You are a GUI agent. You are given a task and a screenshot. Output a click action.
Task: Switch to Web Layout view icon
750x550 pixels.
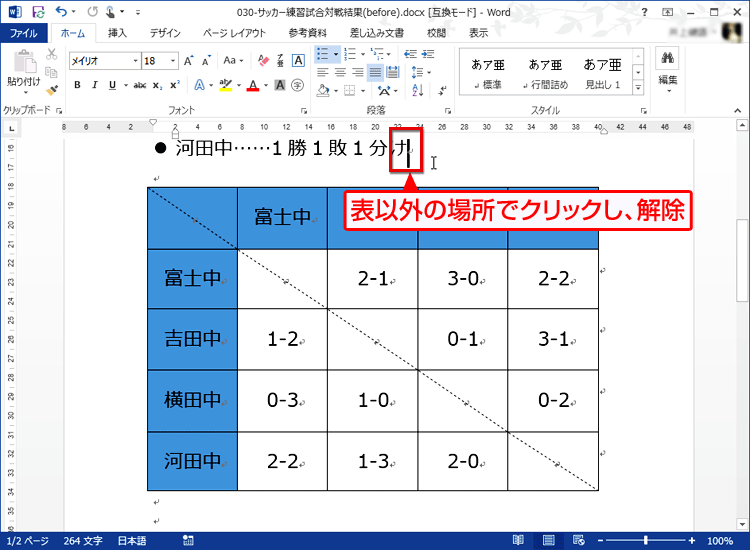(579, 540)
